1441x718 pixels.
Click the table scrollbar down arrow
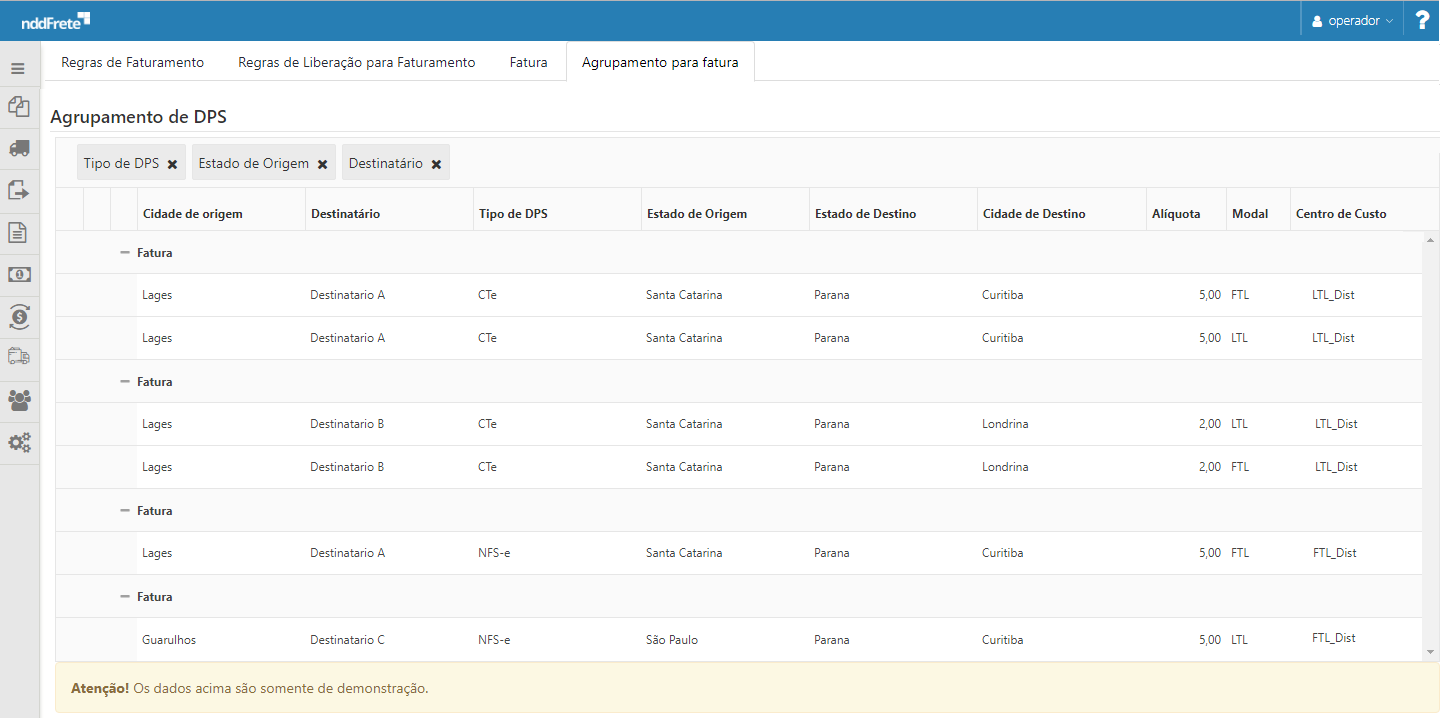[x=1429, y=652]
